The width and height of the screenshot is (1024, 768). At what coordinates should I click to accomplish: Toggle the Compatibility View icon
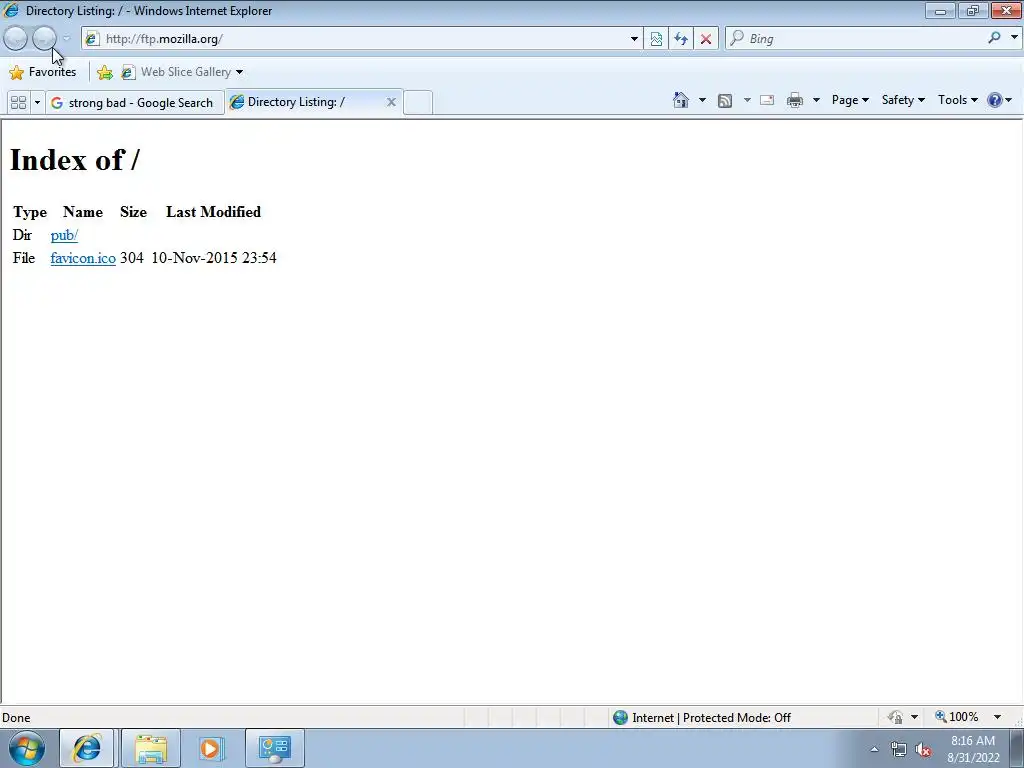click(656, 39)
